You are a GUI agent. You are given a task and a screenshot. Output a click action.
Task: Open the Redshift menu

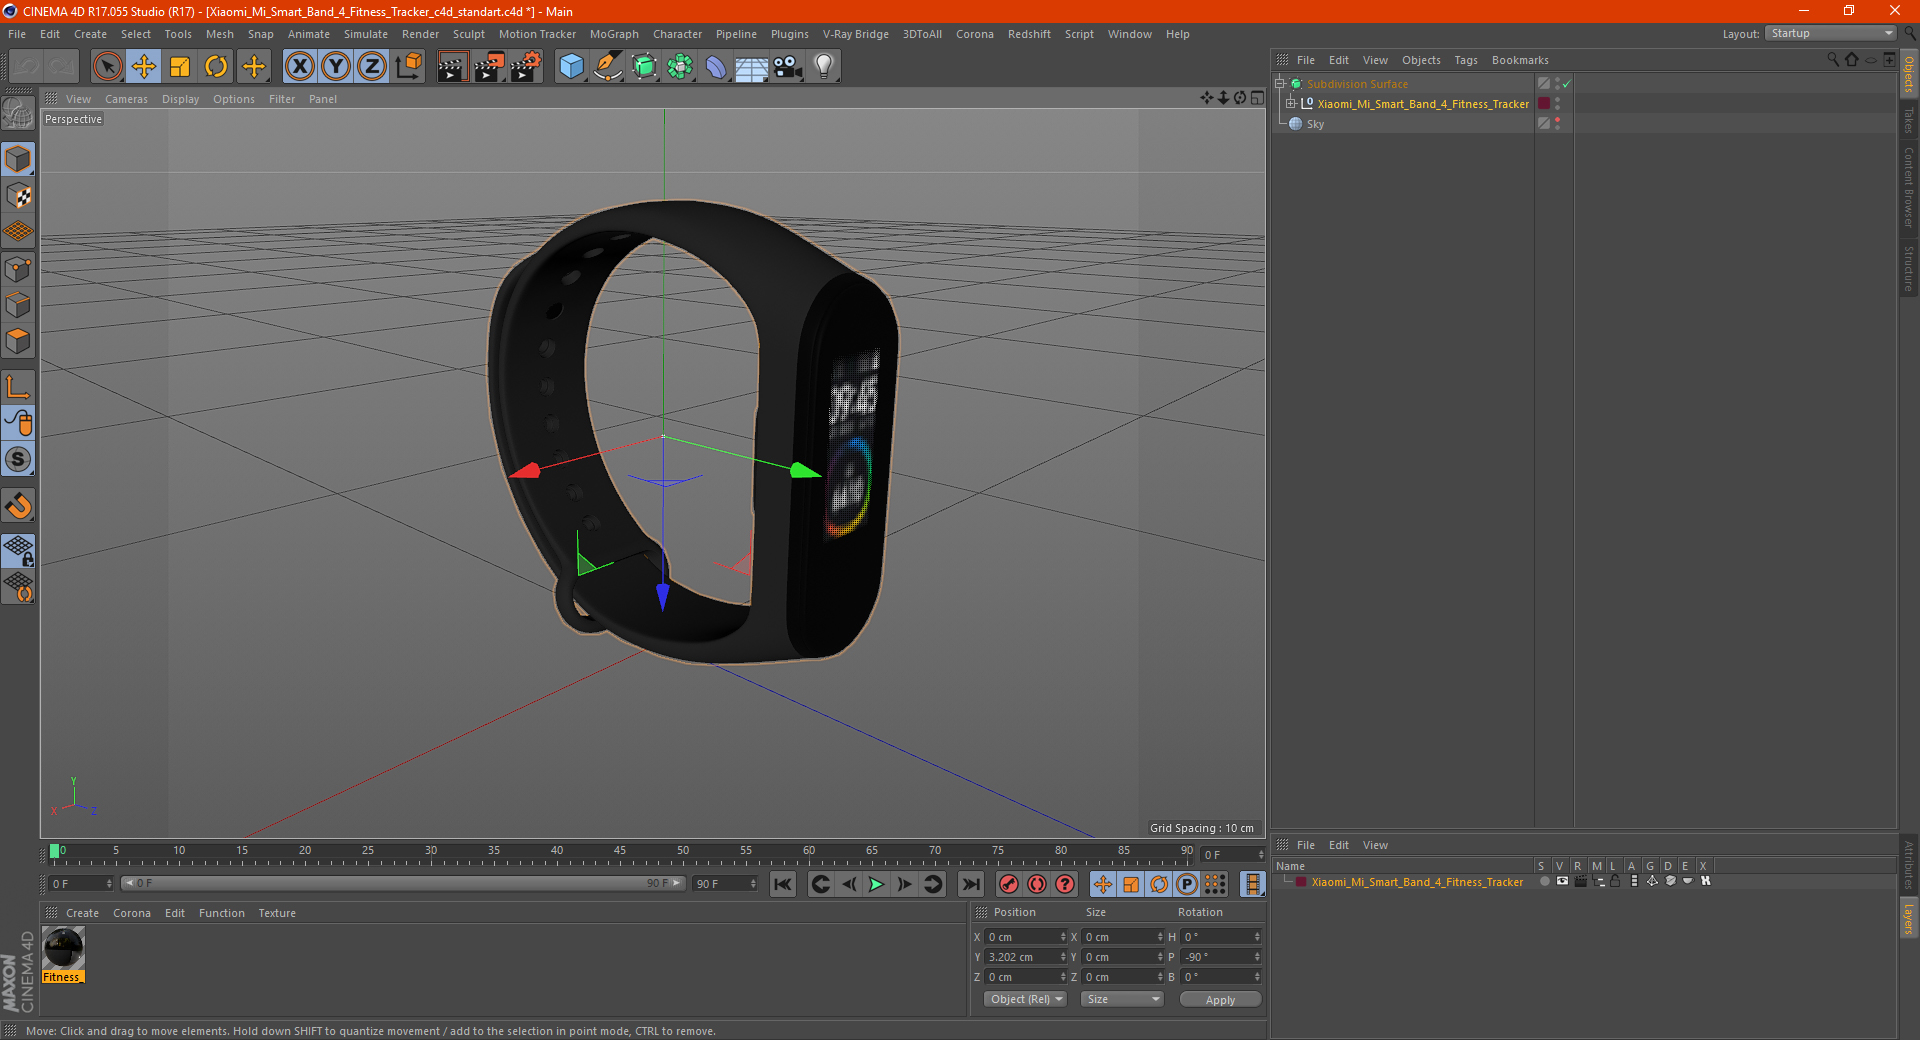[x=1029, y=34]
